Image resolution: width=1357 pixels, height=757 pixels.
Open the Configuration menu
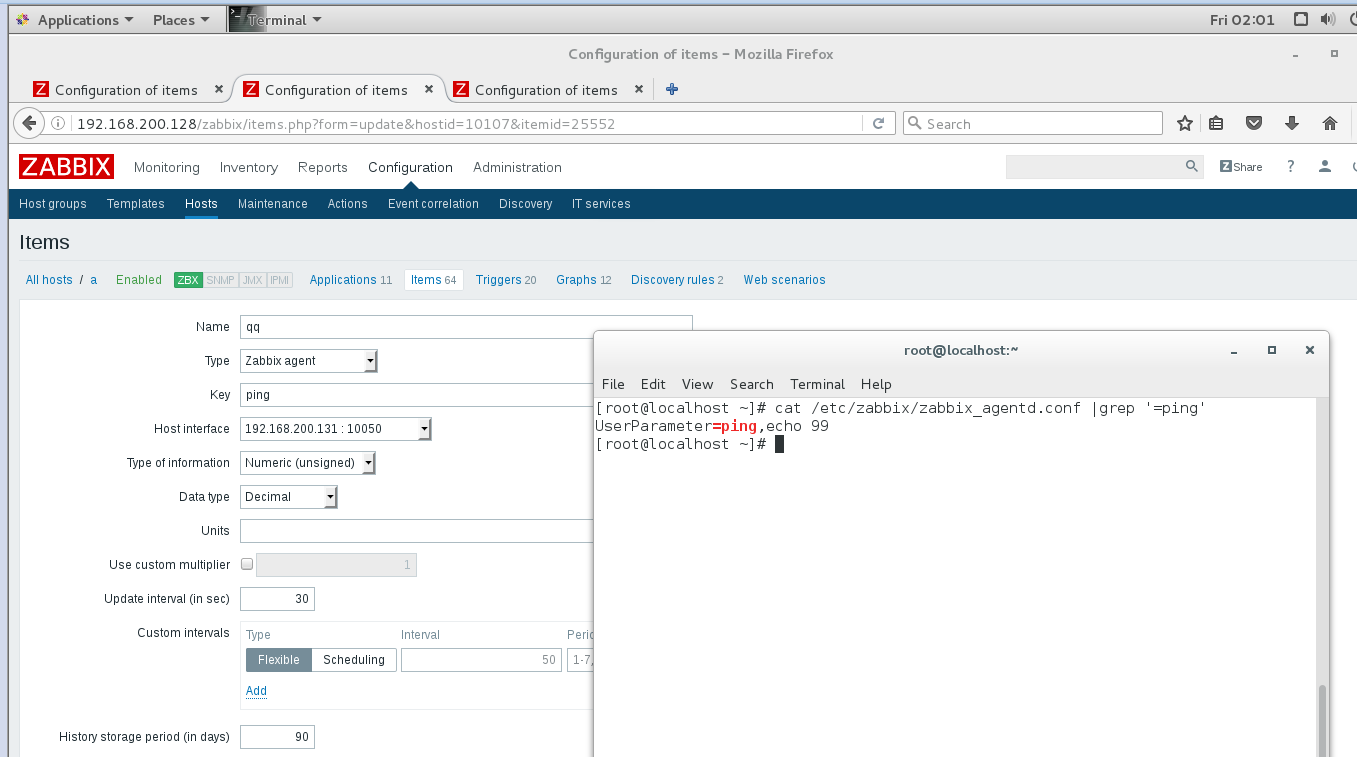point(410,167)
